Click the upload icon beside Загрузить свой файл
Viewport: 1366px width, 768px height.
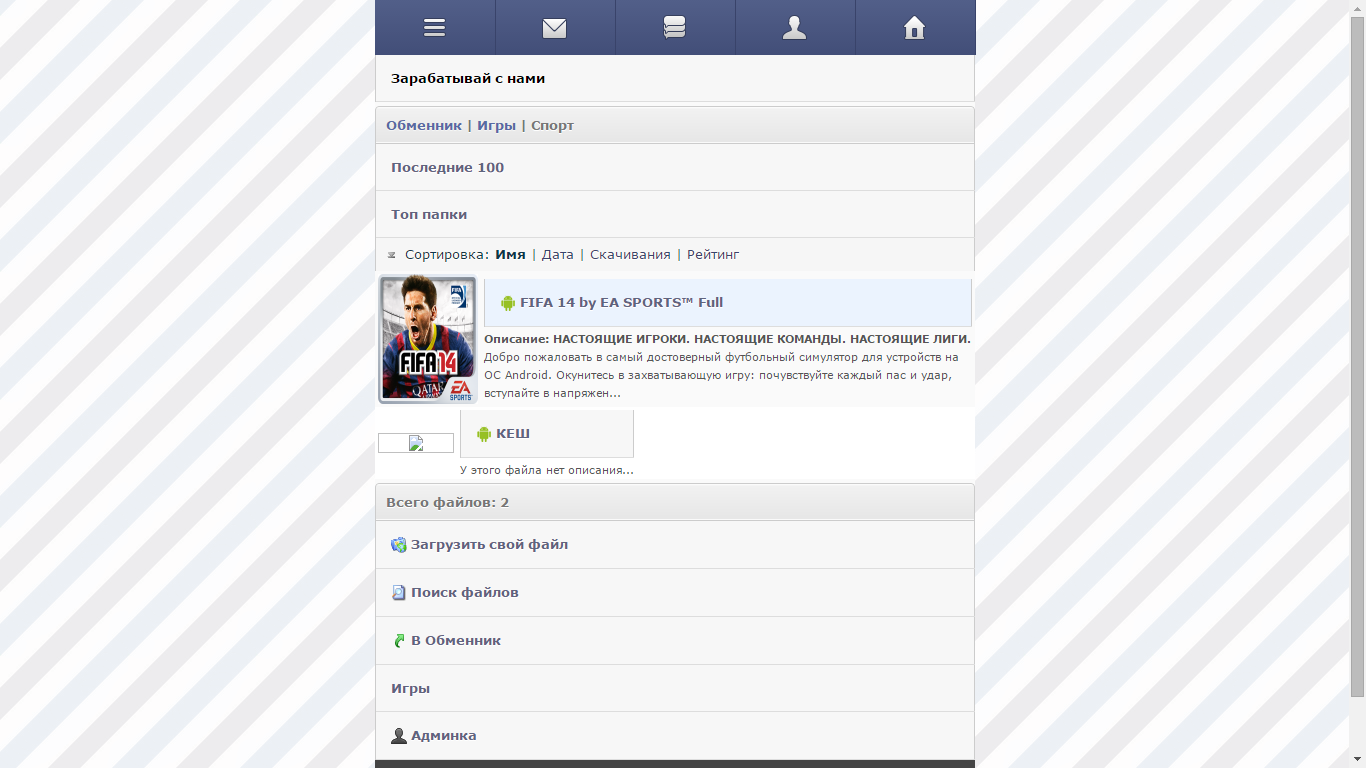[x=399, y=545]
